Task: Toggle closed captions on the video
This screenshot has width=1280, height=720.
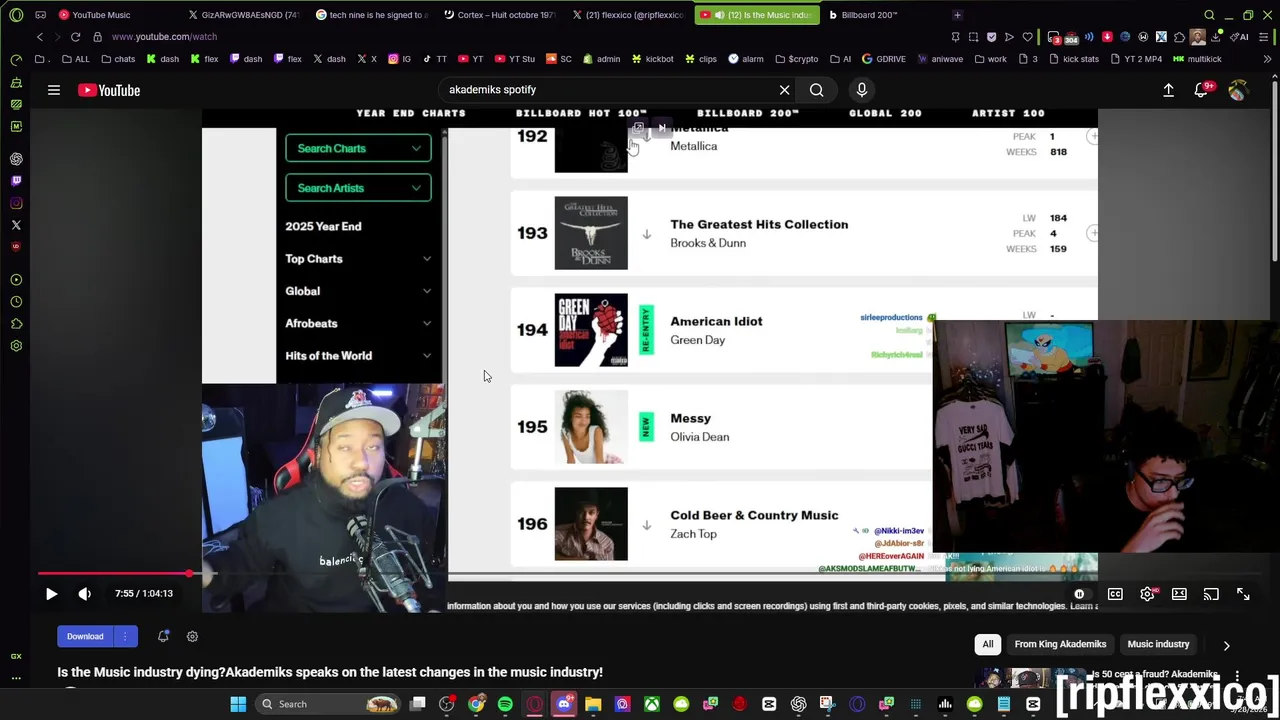Action: (x=1115, y=594)
